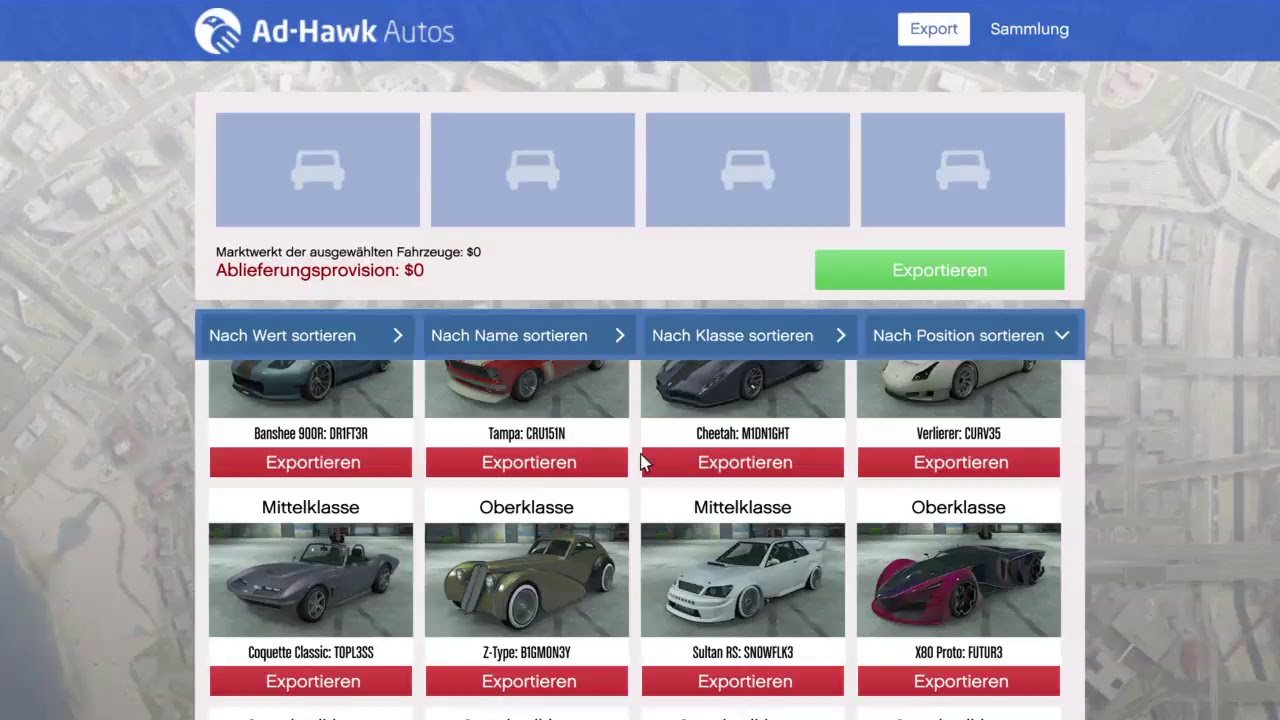The image size is (1280, 720).
Task: Click the Banshee 900R: DR1FT3R label
Action: tap(311, 434)
